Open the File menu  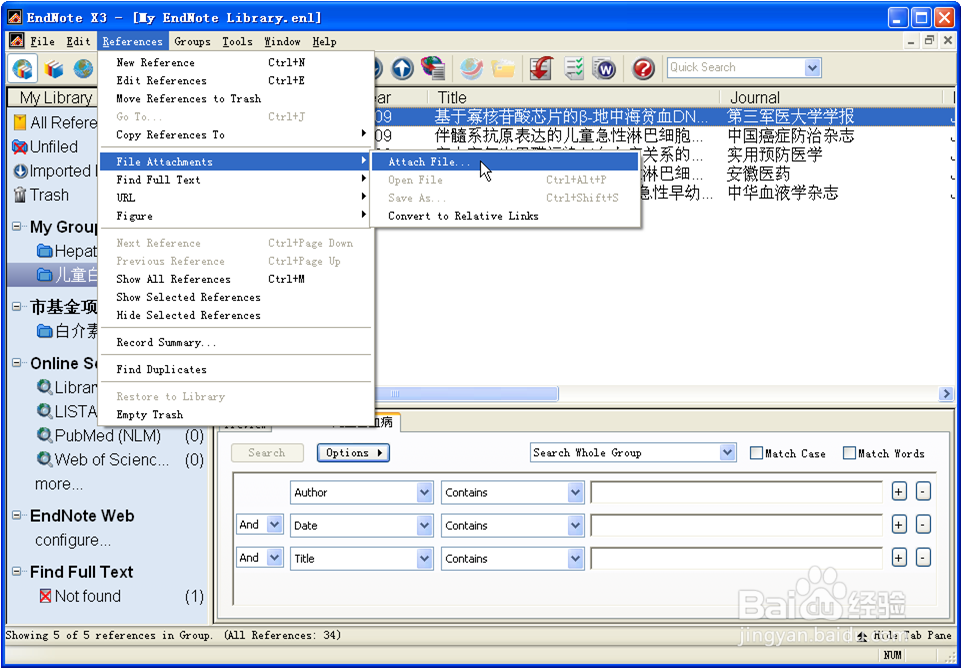click(42, 42)
